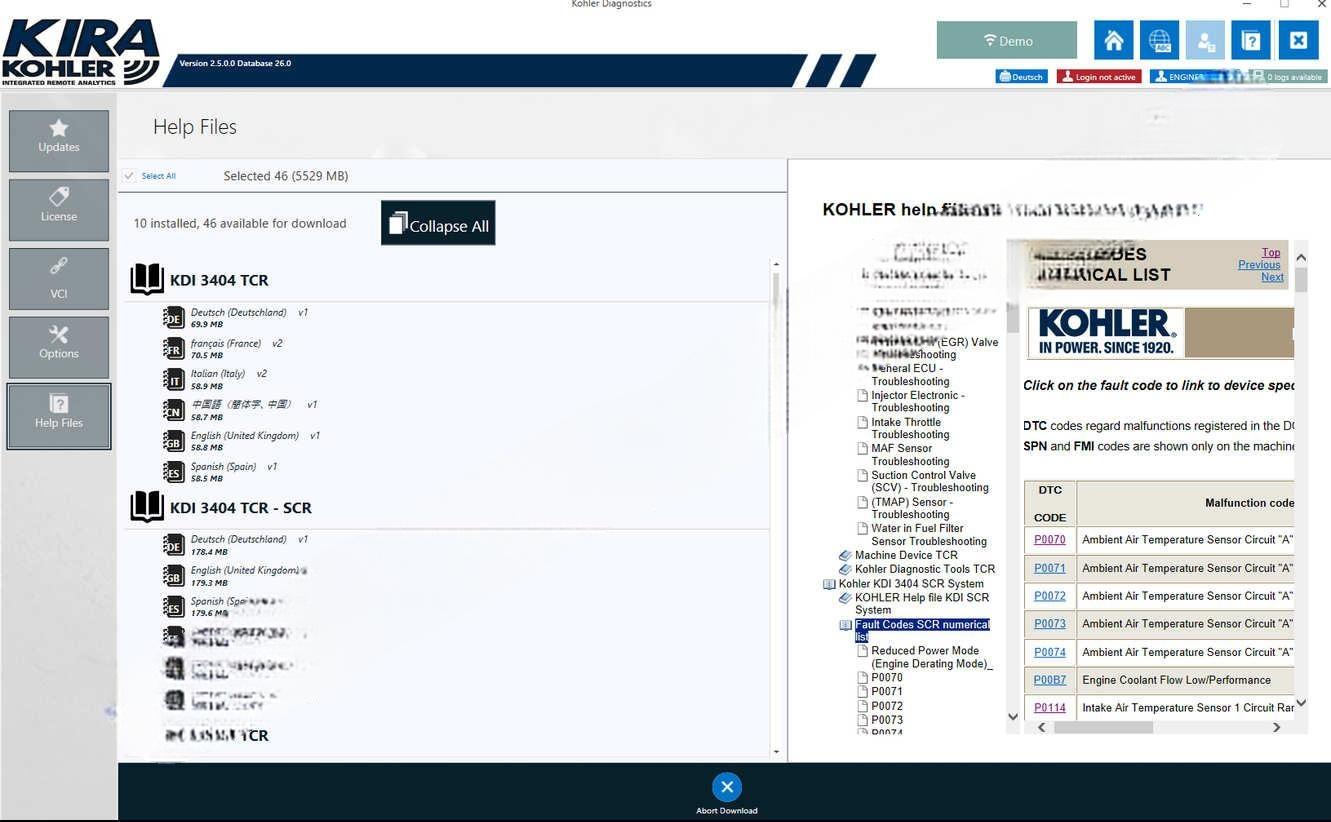Expand the Machine Device TCR tree node
The height and width of the screenshot is (822, 1331).
[845, 556]
